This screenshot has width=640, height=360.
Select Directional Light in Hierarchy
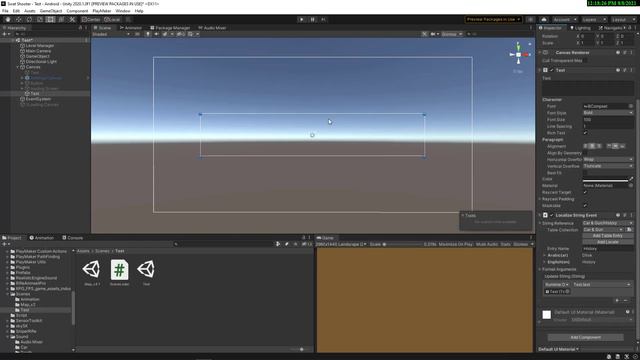pos(41,62)
